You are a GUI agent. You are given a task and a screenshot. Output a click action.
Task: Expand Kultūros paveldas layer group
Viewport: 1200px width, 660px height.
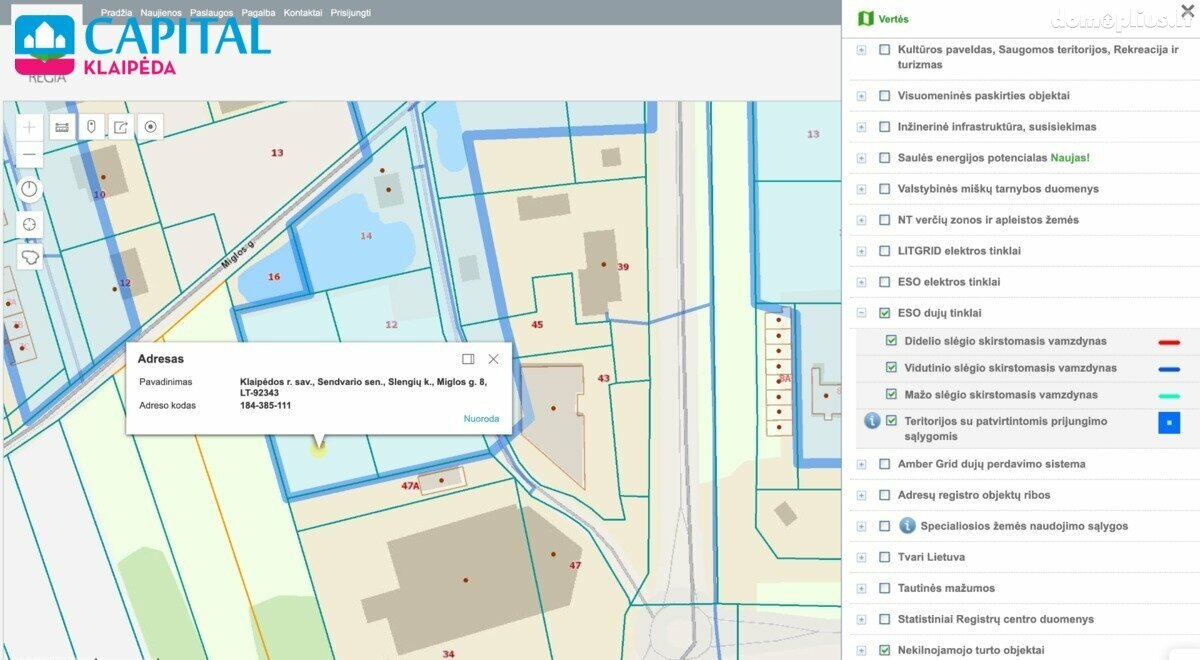pos(861,50)
